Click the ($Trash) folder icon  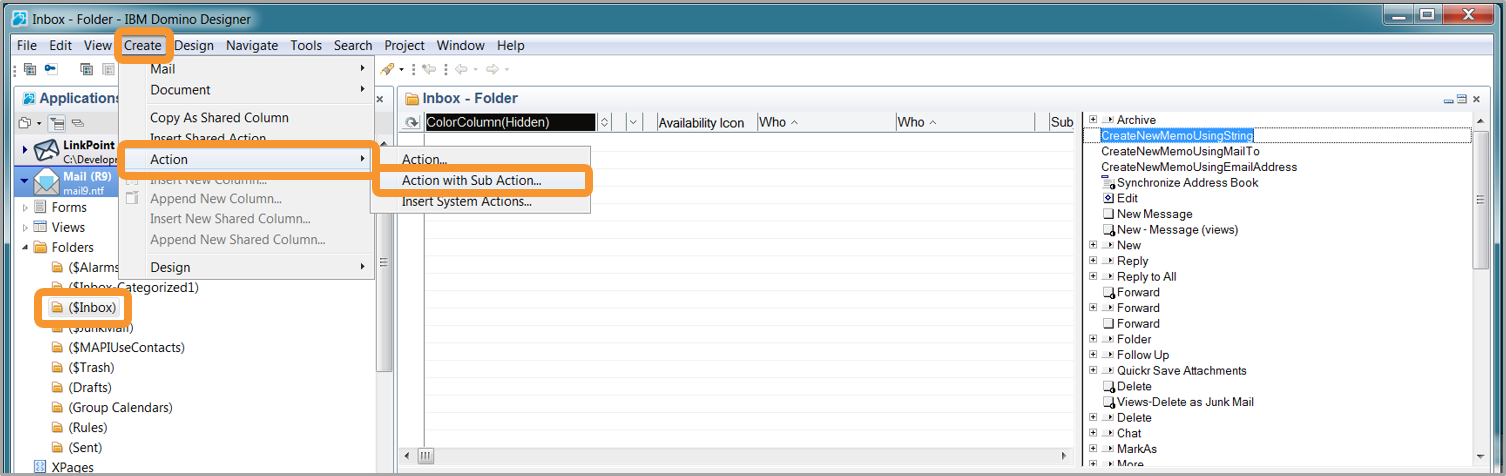pos(57,367)
